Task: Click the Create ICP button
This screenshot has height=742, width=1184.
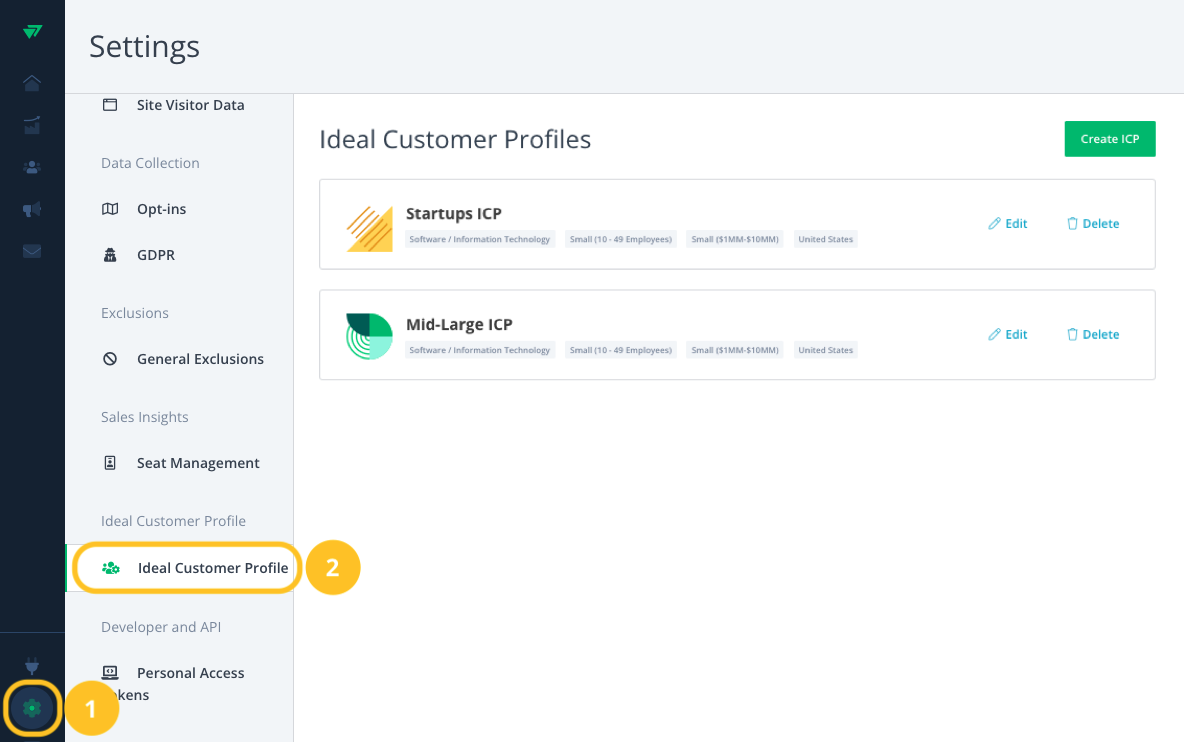Action: [1109, 139]
